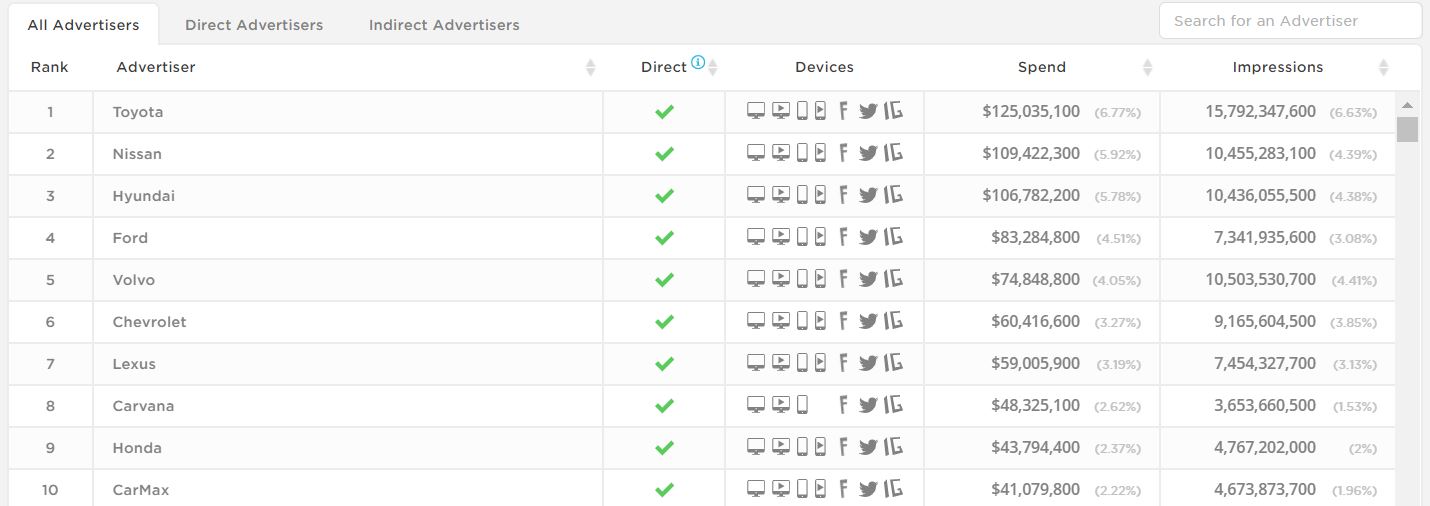
Task: Switch to the Direct Advertisers tab
Action: (x=254, y=25)
